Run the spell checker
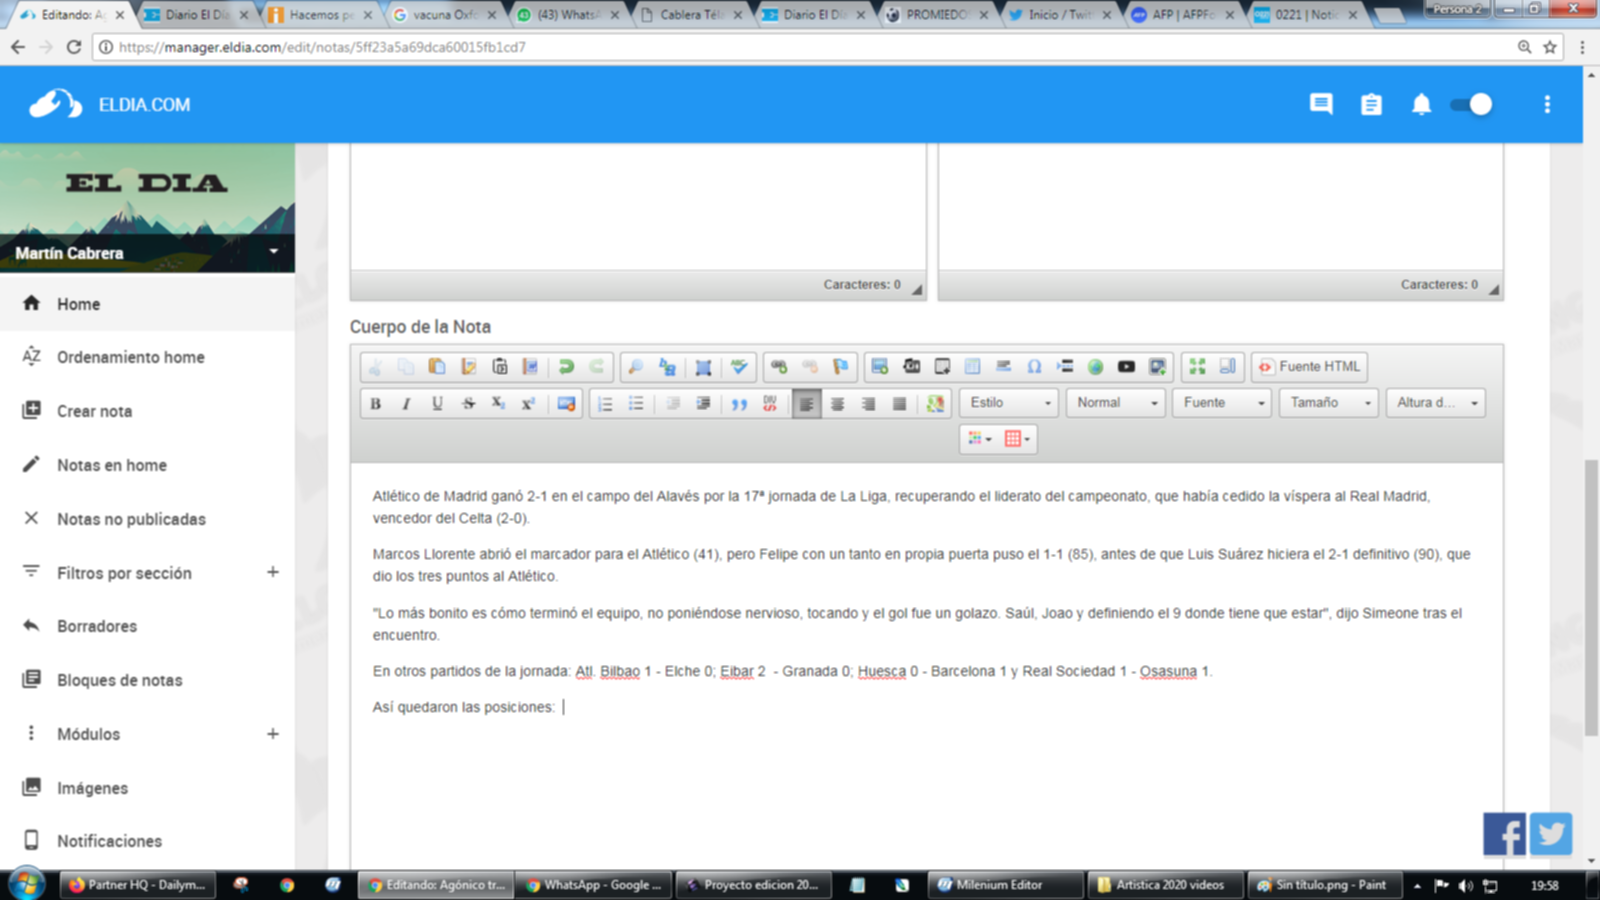Image resolution: width=1600 pixels, height=900 pixels. (x=739, y=367)
